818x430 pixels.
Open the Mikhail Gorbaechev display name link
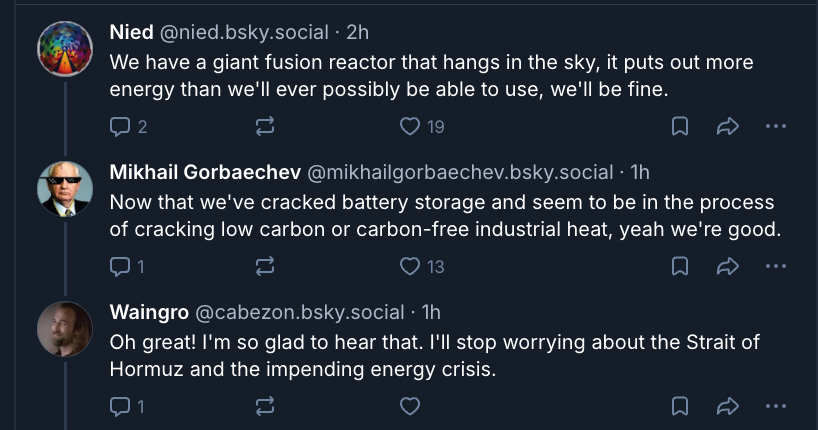202,172
